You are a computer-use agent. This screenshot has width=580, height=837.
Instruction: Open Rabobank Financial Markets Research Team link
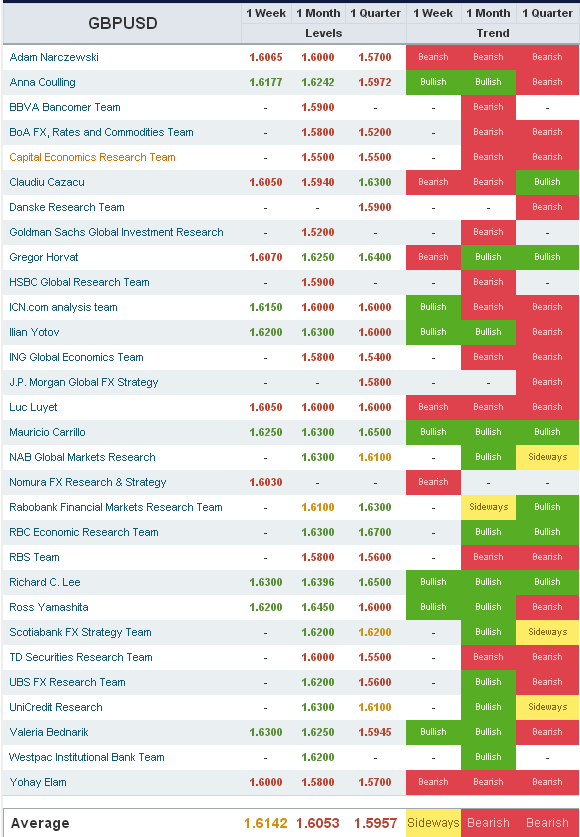[116, 507]
